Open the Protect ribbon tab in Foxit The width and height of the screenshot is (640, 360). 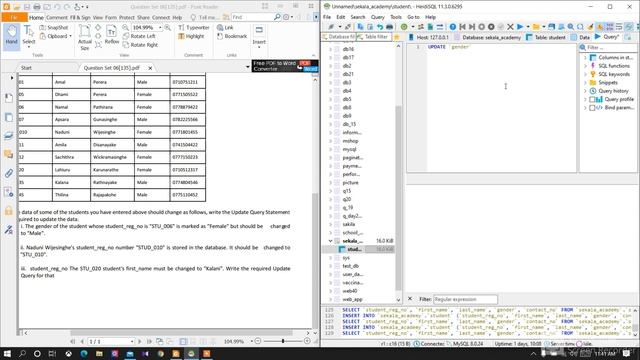click(x=127, y=18)
